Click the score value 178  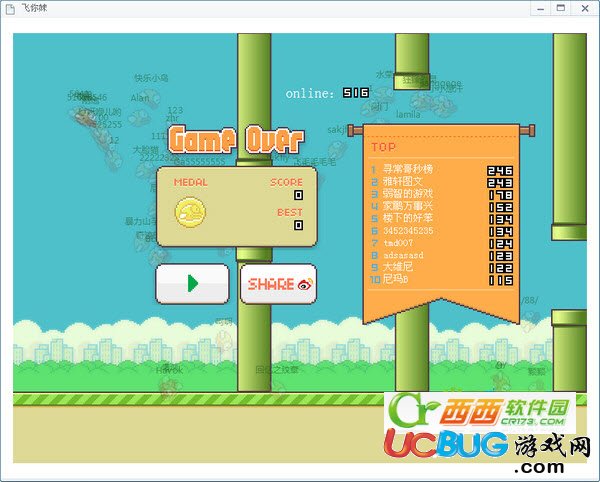501,195
